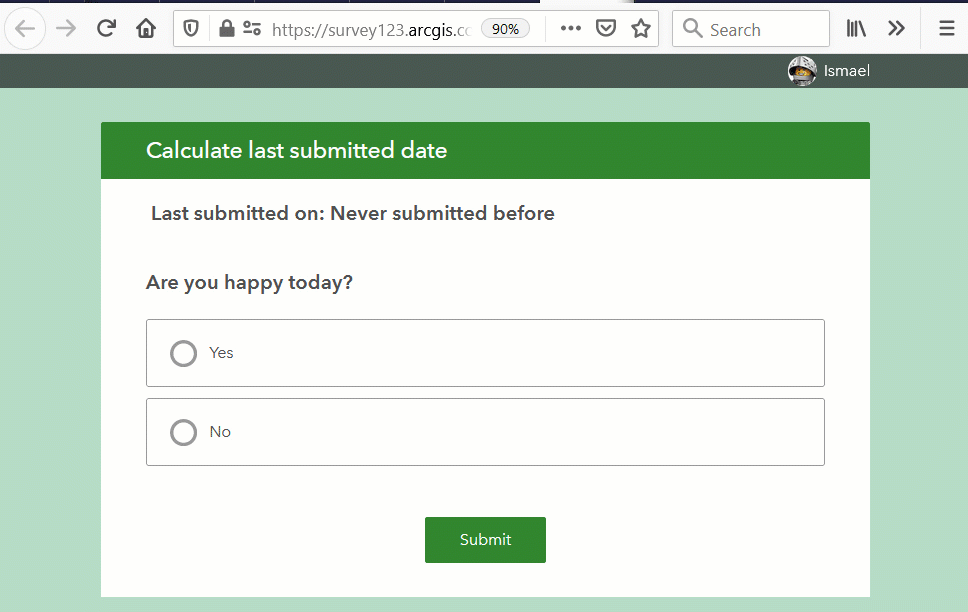Select a happiness option radio circle

pos(183,353)
